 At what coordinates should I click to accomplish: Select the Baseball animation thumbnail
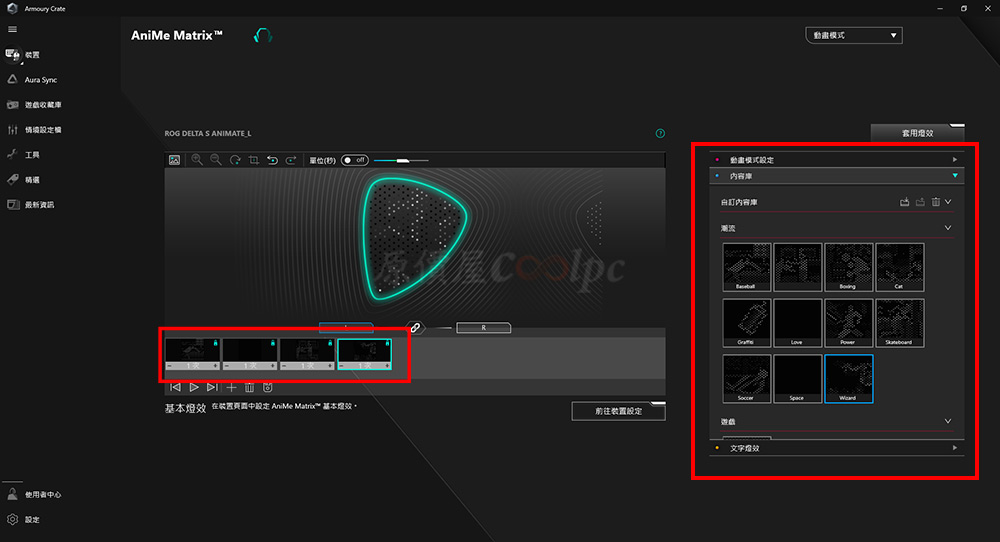[x=746, y=267]
